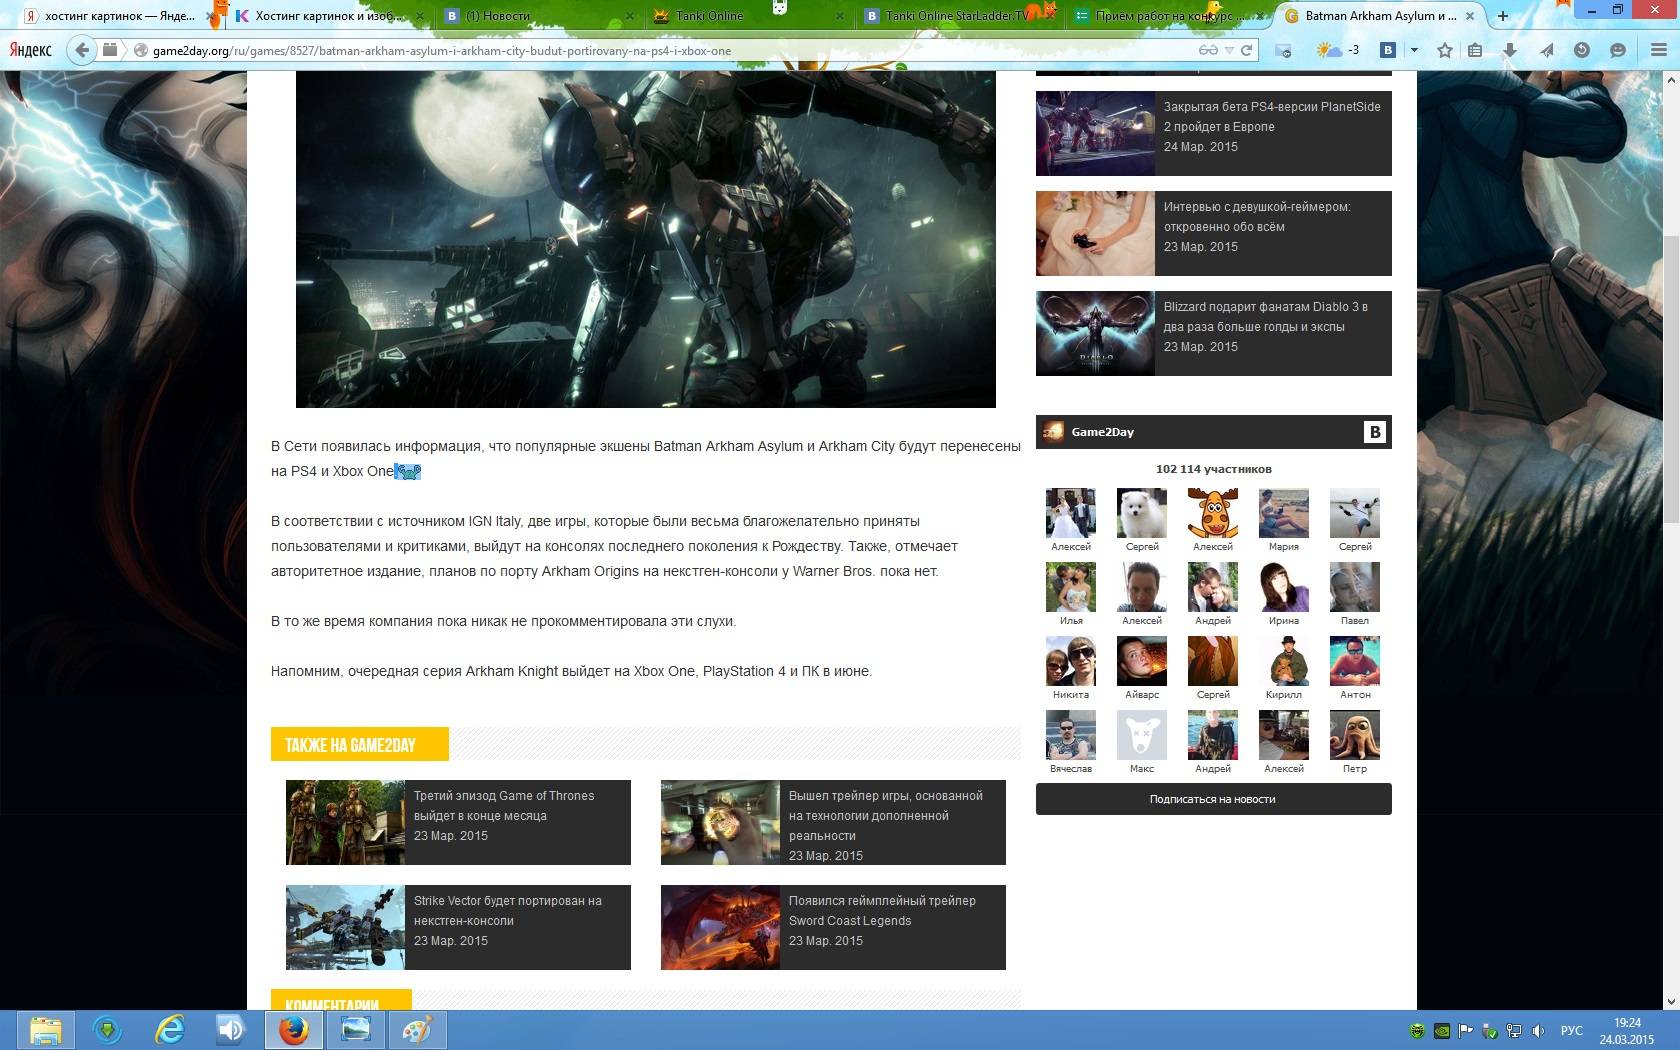1680x1050 pixels.
Task: Close the Batman Arkham Asylum tab
Action: point(1469,16)
